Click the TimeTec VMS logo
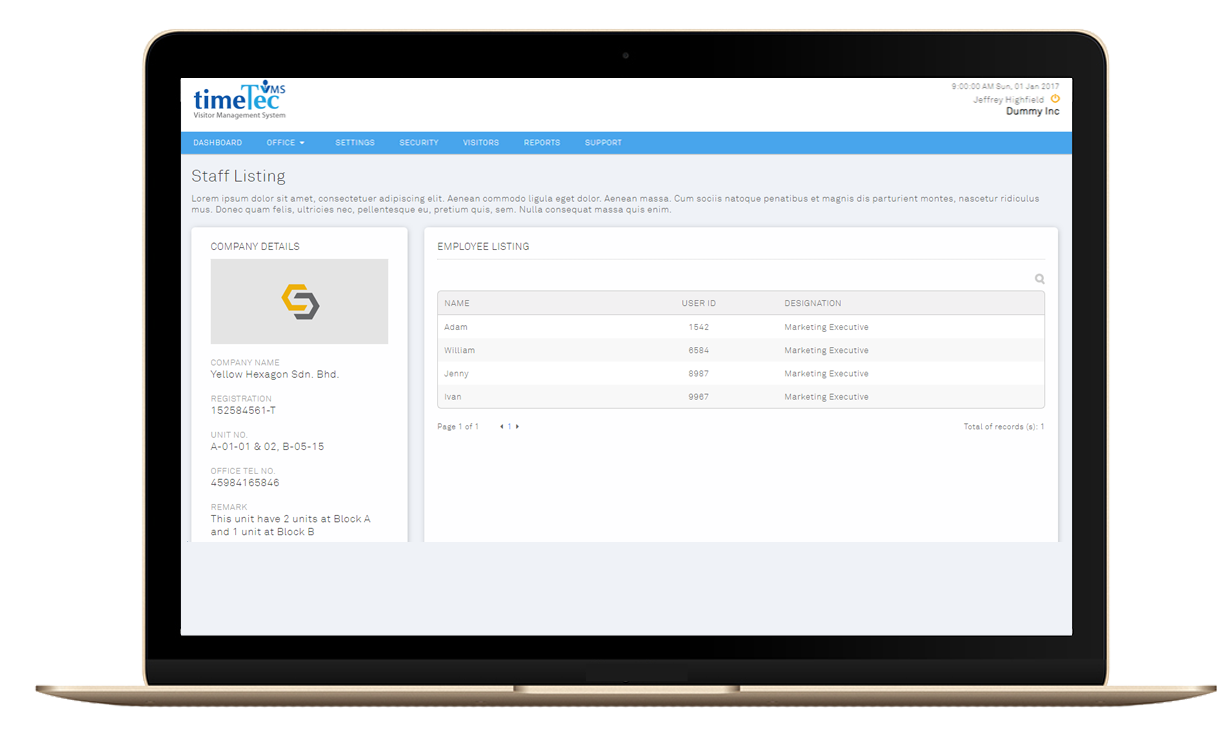Image resolution: width=1217 pixels, height=729 pixels. (x=239, y=101)
